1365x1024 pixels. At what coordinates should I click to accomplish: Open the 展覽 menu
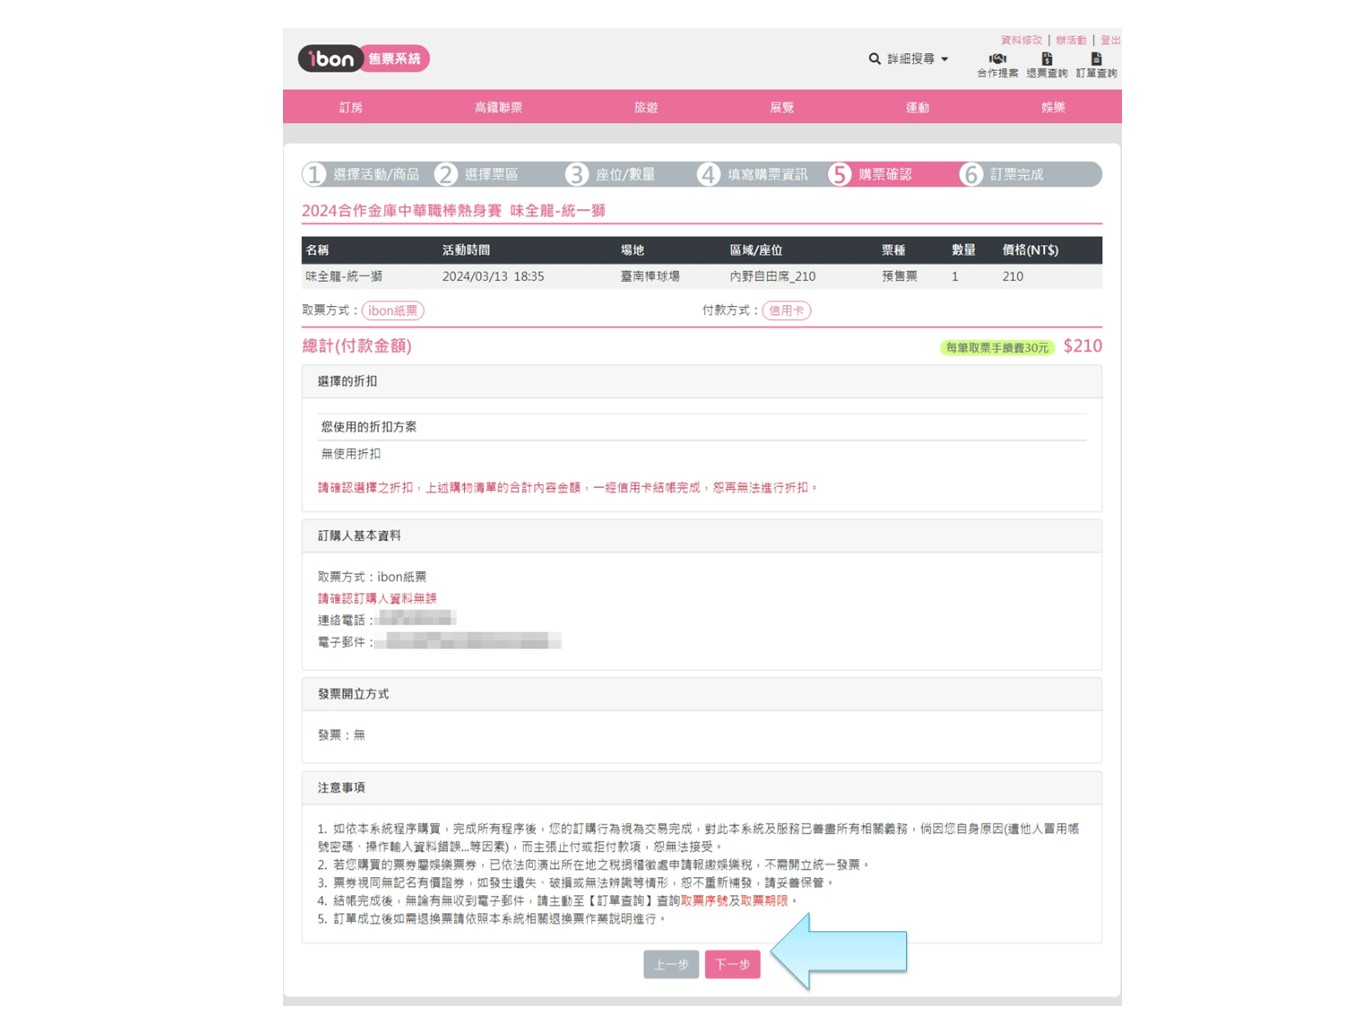click(782, 107)
